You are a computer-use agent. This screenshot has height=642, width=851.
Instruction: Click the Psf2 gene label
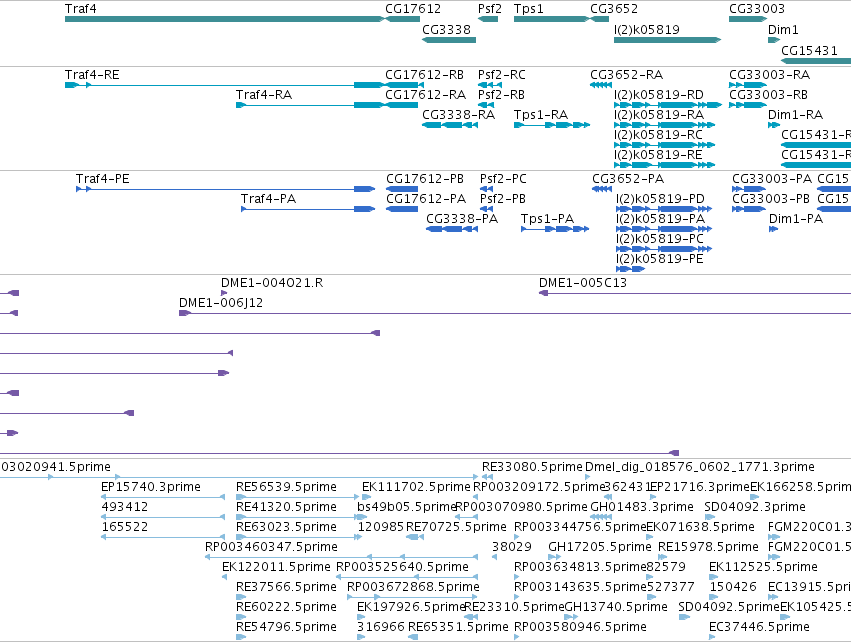click(x=490, y=9)
